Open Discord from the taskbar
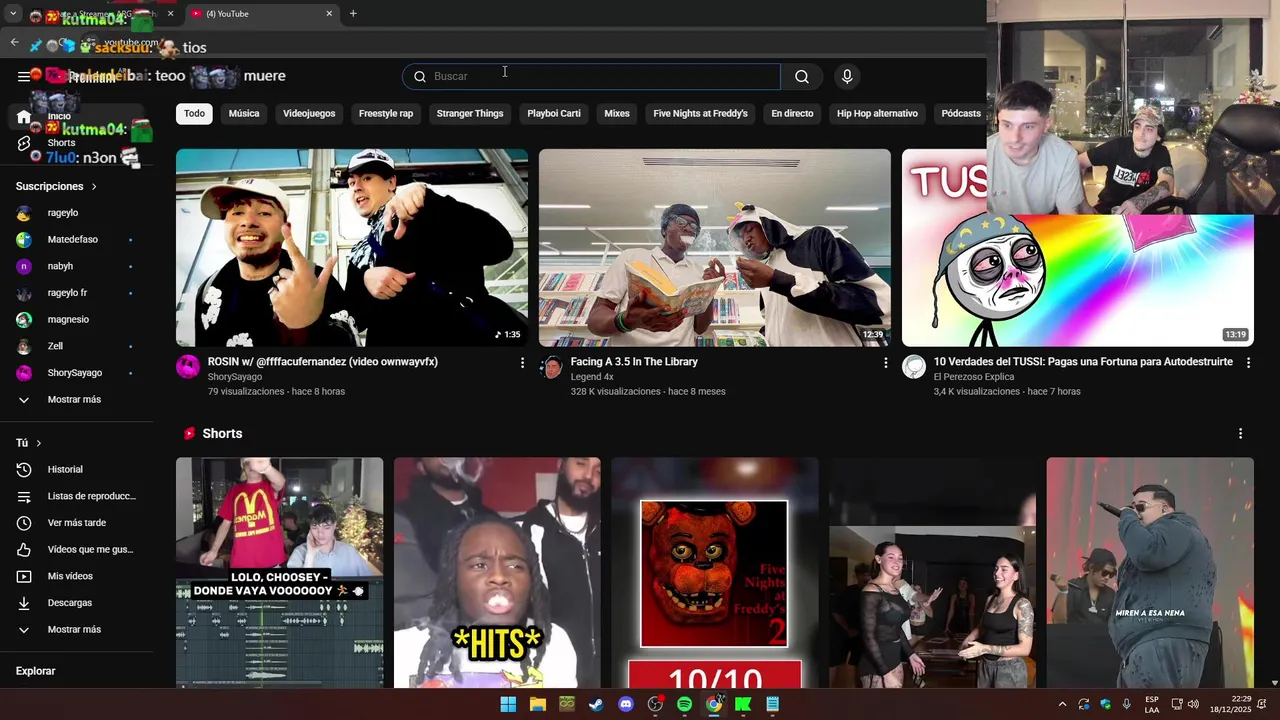The height and width of the screenshot is (720, 1280). pyautogui.click(x=626, y=705)
